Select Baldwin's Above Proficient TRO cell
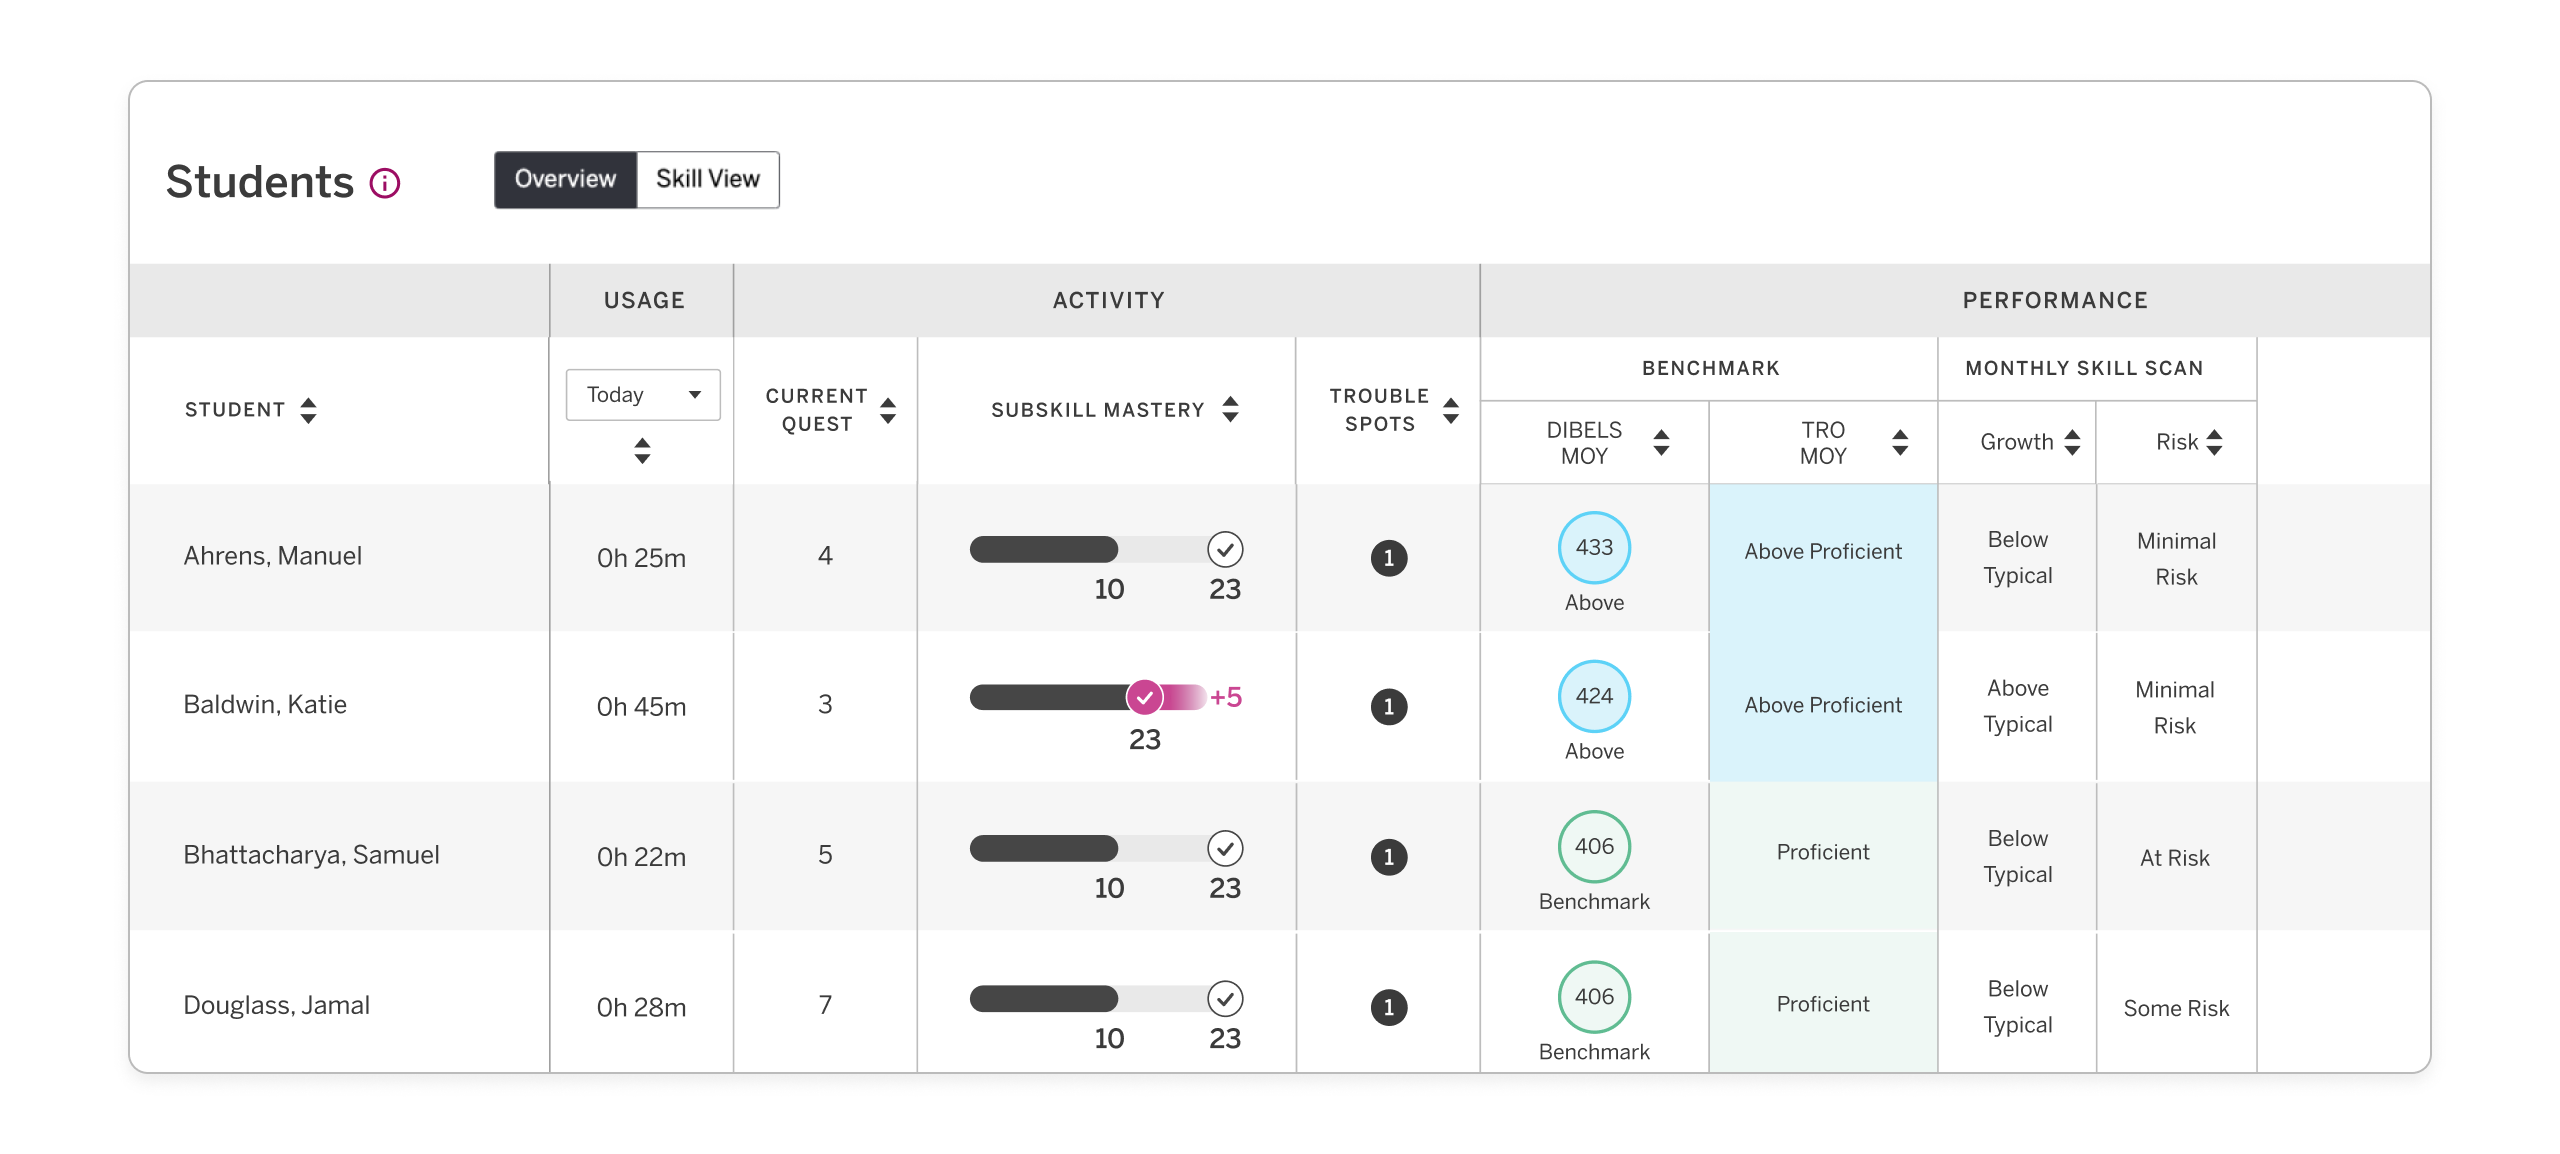The width and height of the screenshot is (2560, 1154). [x=1822, y=705]
